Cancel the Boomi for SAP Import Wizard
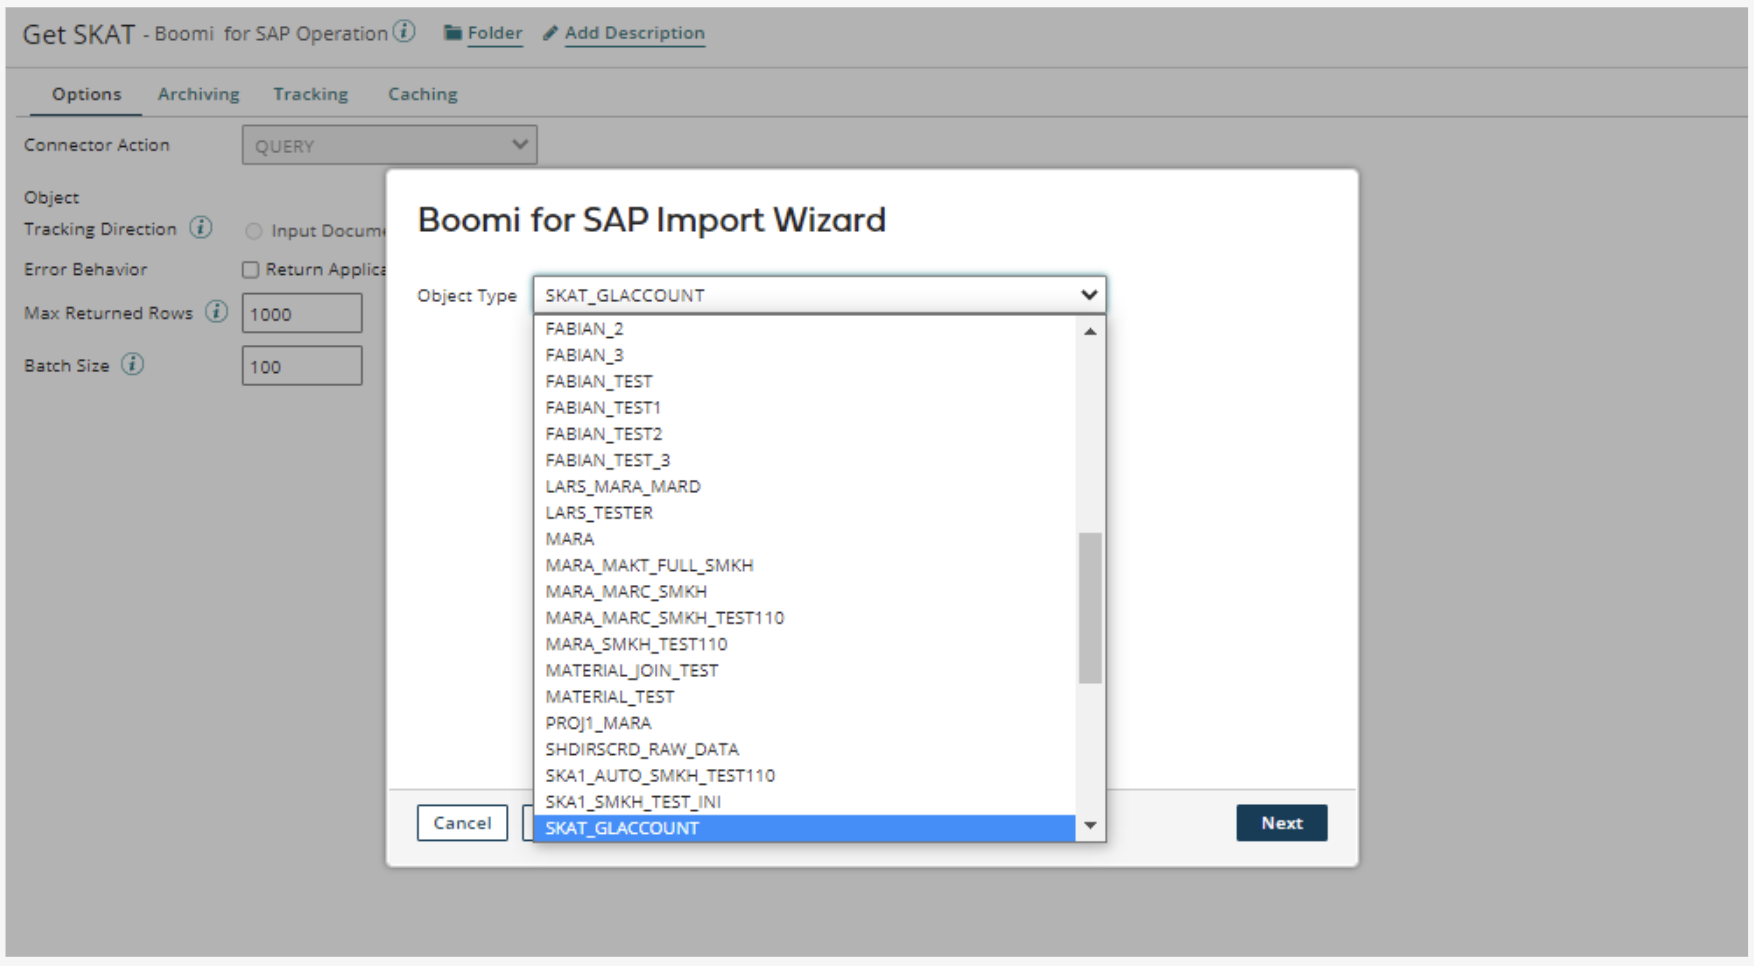The image size is (1754, 966). [461, 822]
